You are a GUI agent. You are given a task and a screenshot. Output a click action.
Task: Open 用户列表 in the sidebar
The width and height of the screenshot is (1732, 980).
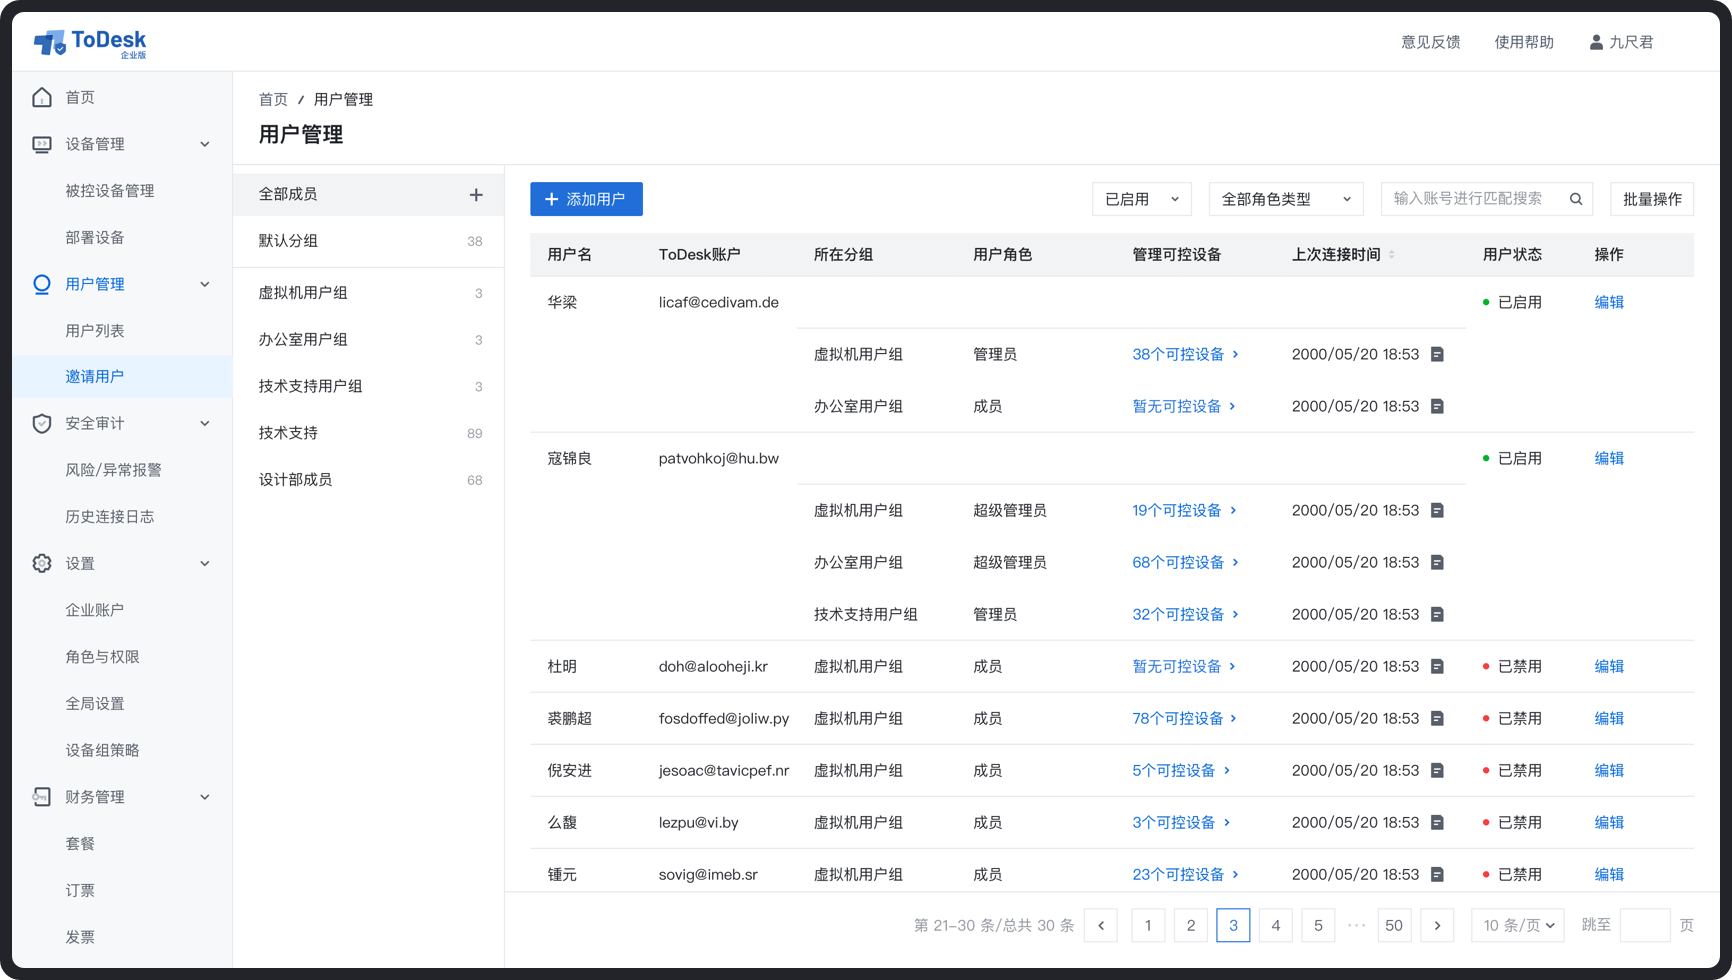(95, 331)
